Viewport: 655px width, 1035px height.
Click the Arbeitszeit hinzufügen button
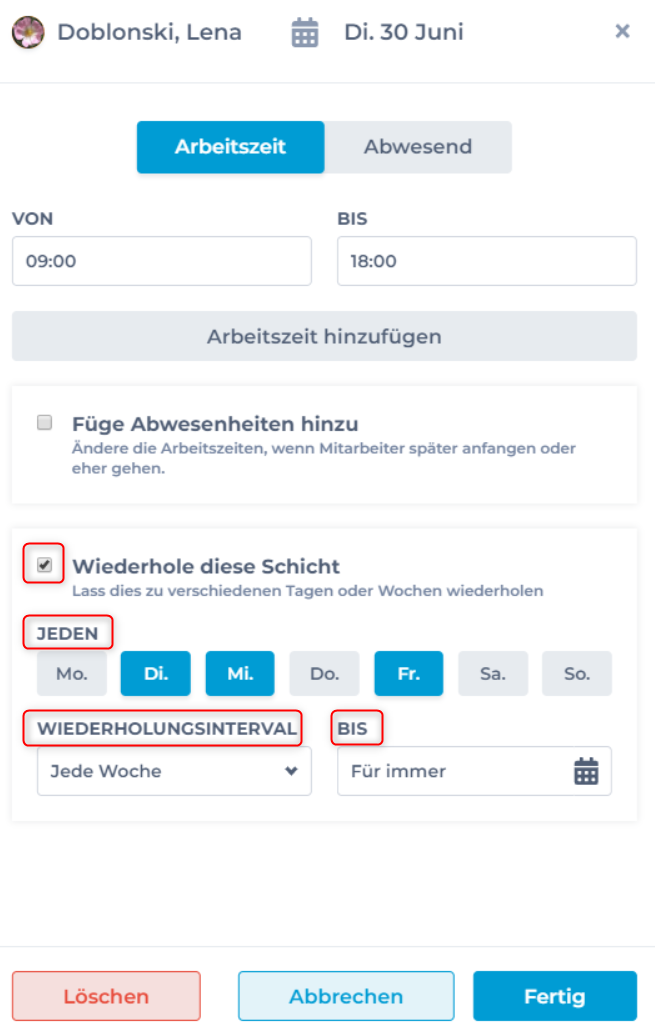click(324, 336)
